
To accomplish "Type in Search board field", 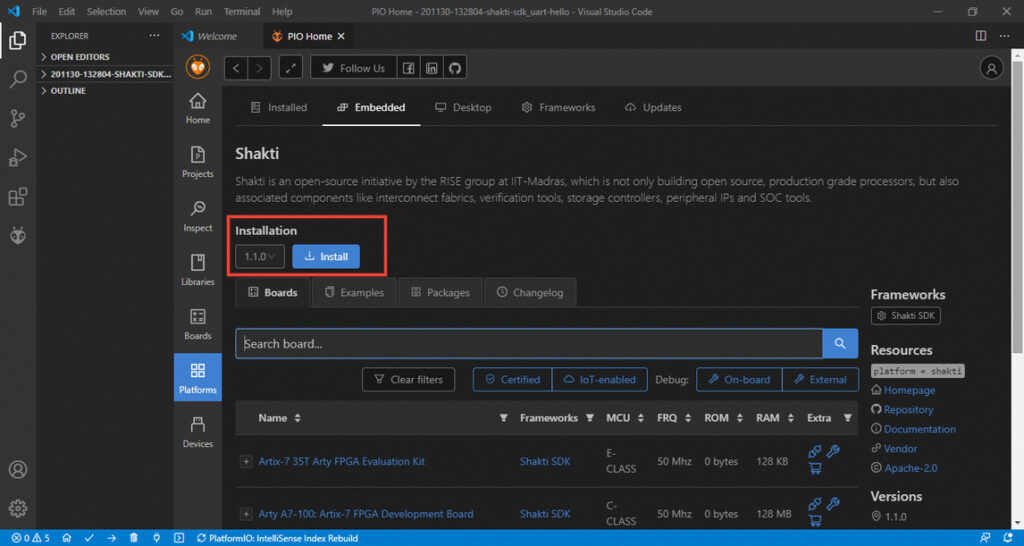I will [x=529, y=344].
